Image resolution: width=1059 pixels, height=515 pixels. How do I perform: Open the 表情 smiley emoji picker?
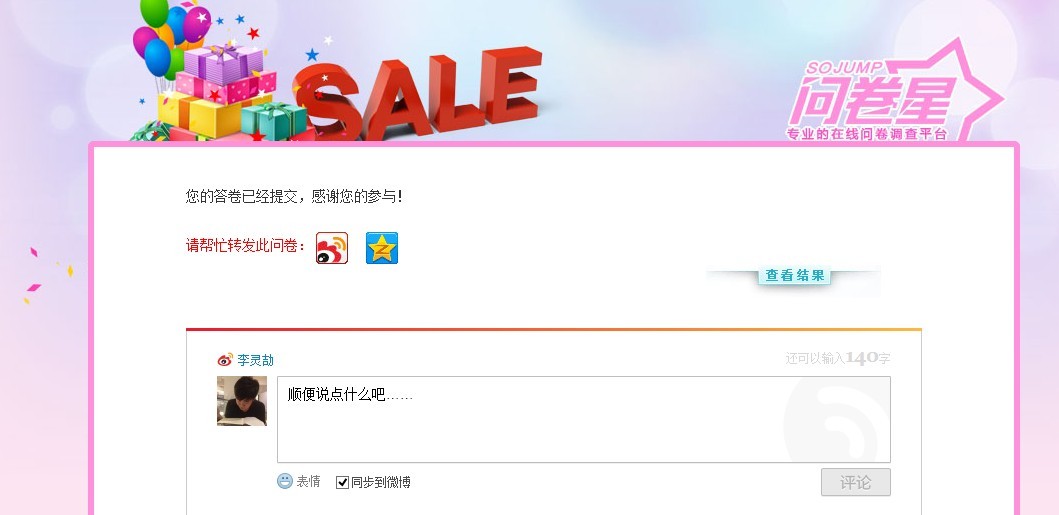coord(285,481)
